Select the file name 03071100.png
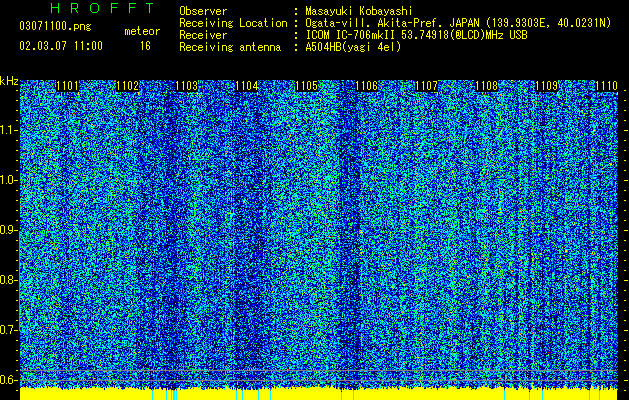The image size is (629, 400). [55, 27]
